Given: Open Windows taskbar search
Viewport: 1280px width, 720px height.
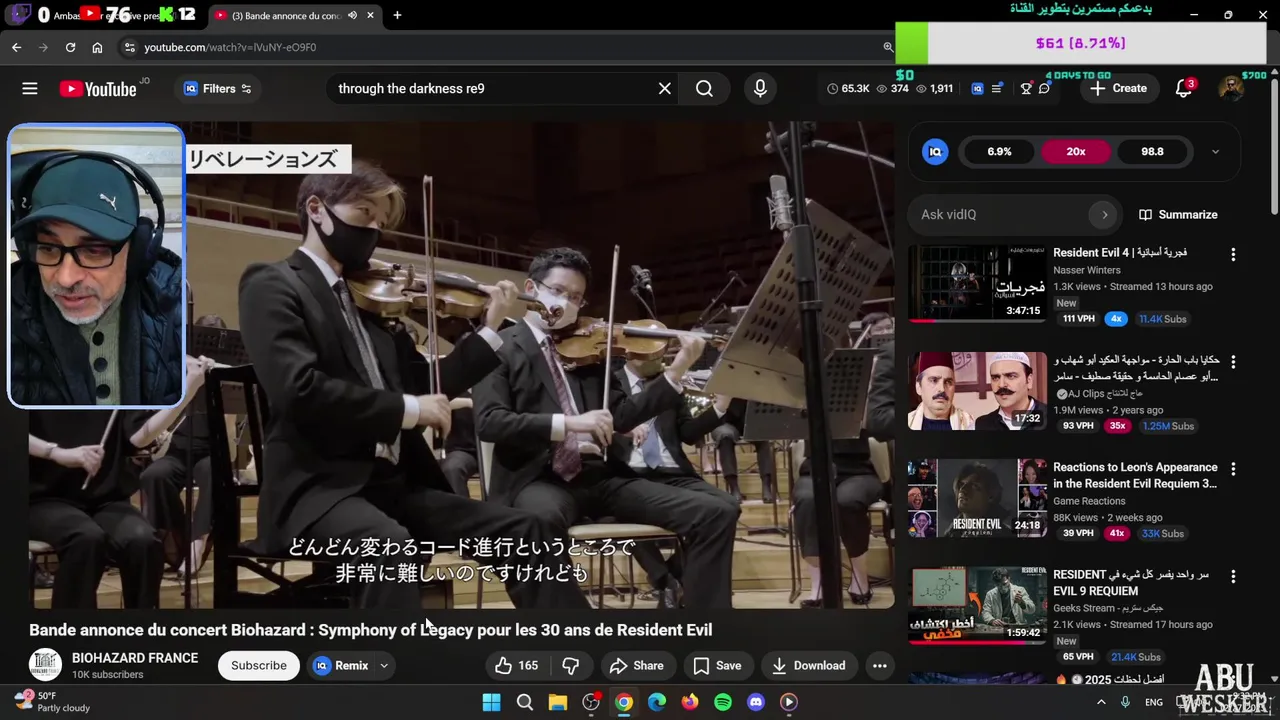Looking at the screenshot, I should (525, 702).
